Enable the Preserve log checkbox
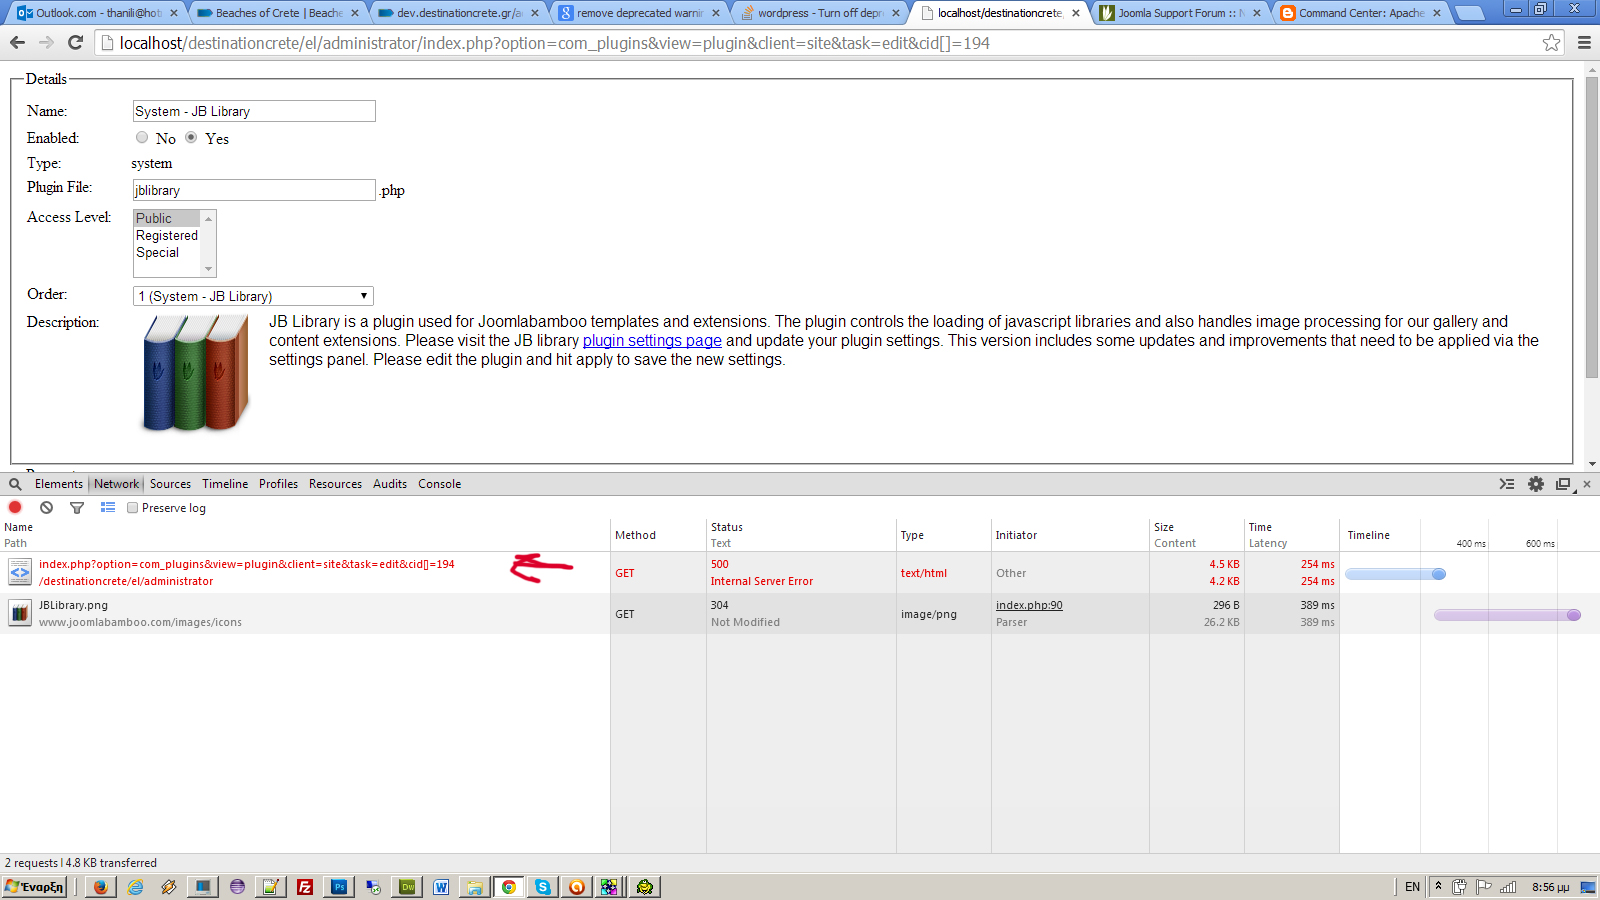This screenshot has width=1600, height=900. tap(132, 508)
